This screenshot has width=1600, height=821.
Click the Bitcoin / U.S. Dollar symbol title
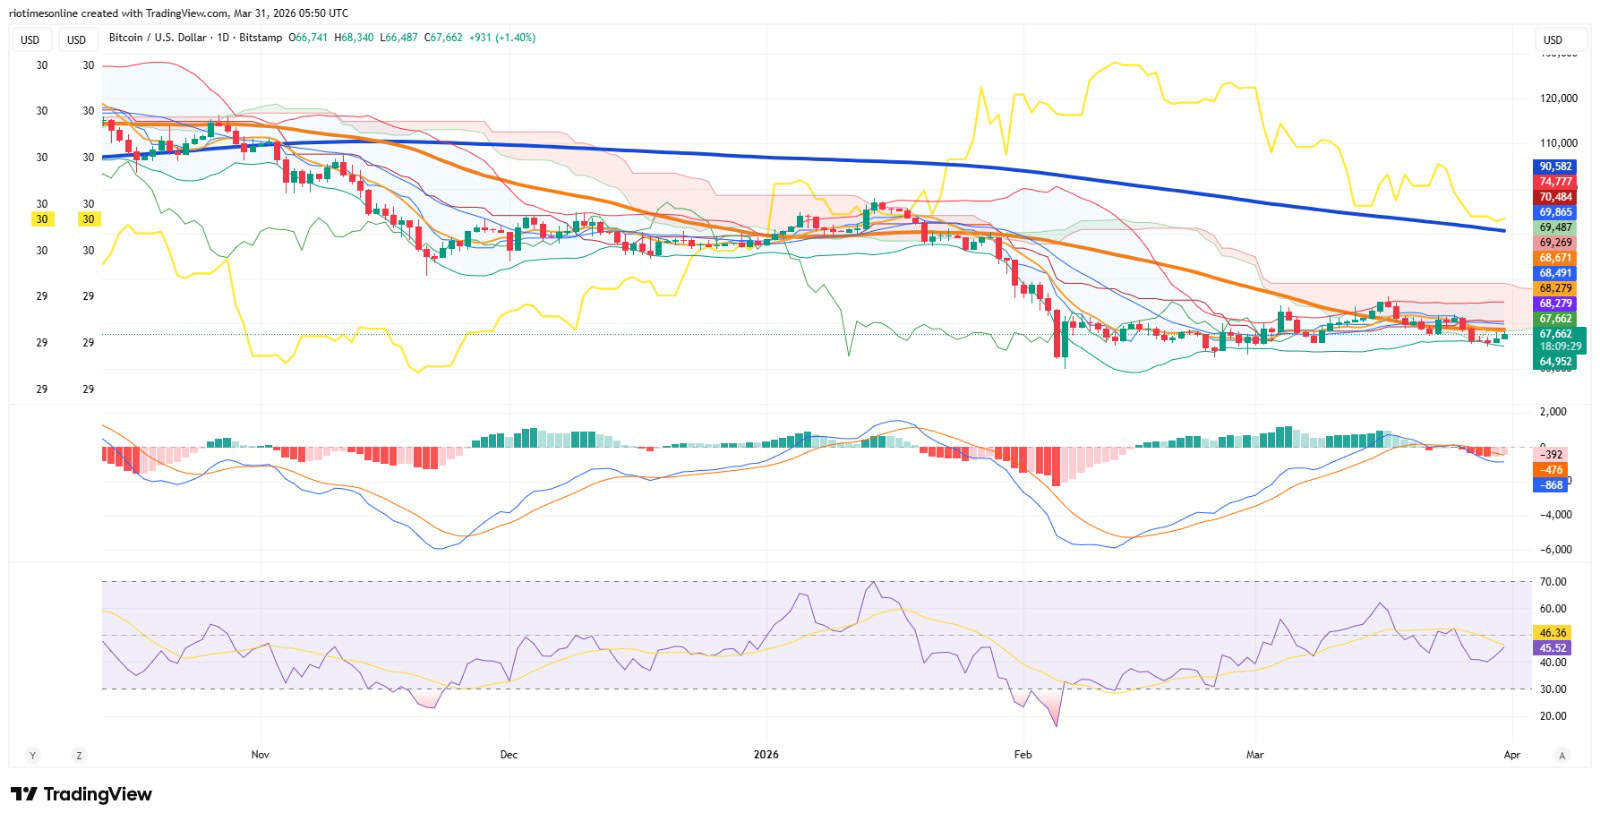coord(157,37)
